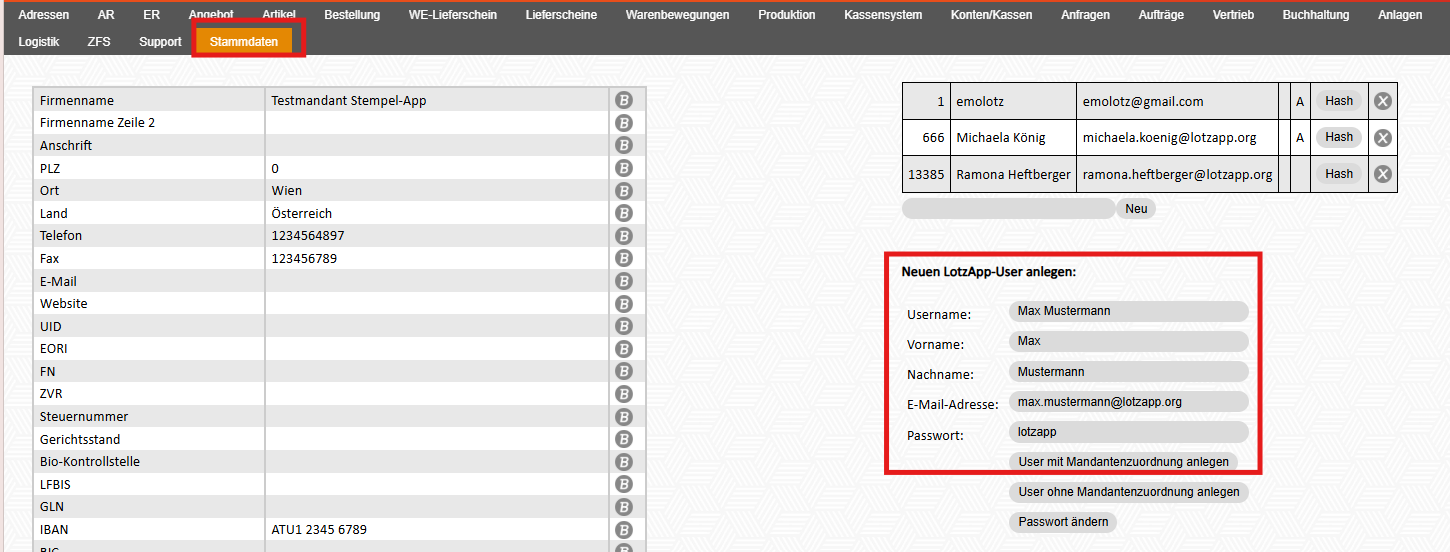Focus the Passwort input field

pyautogui.click(x=1129, y=432)
